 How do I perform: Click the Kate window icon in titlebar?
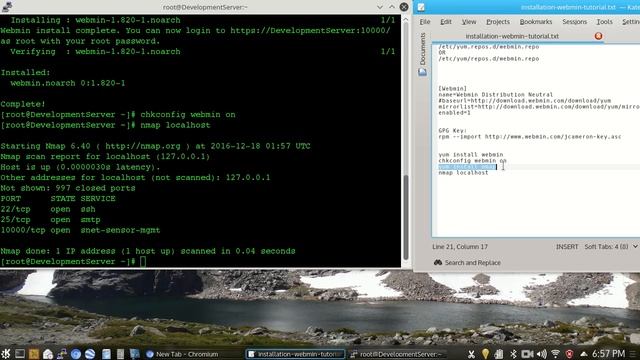421,7
